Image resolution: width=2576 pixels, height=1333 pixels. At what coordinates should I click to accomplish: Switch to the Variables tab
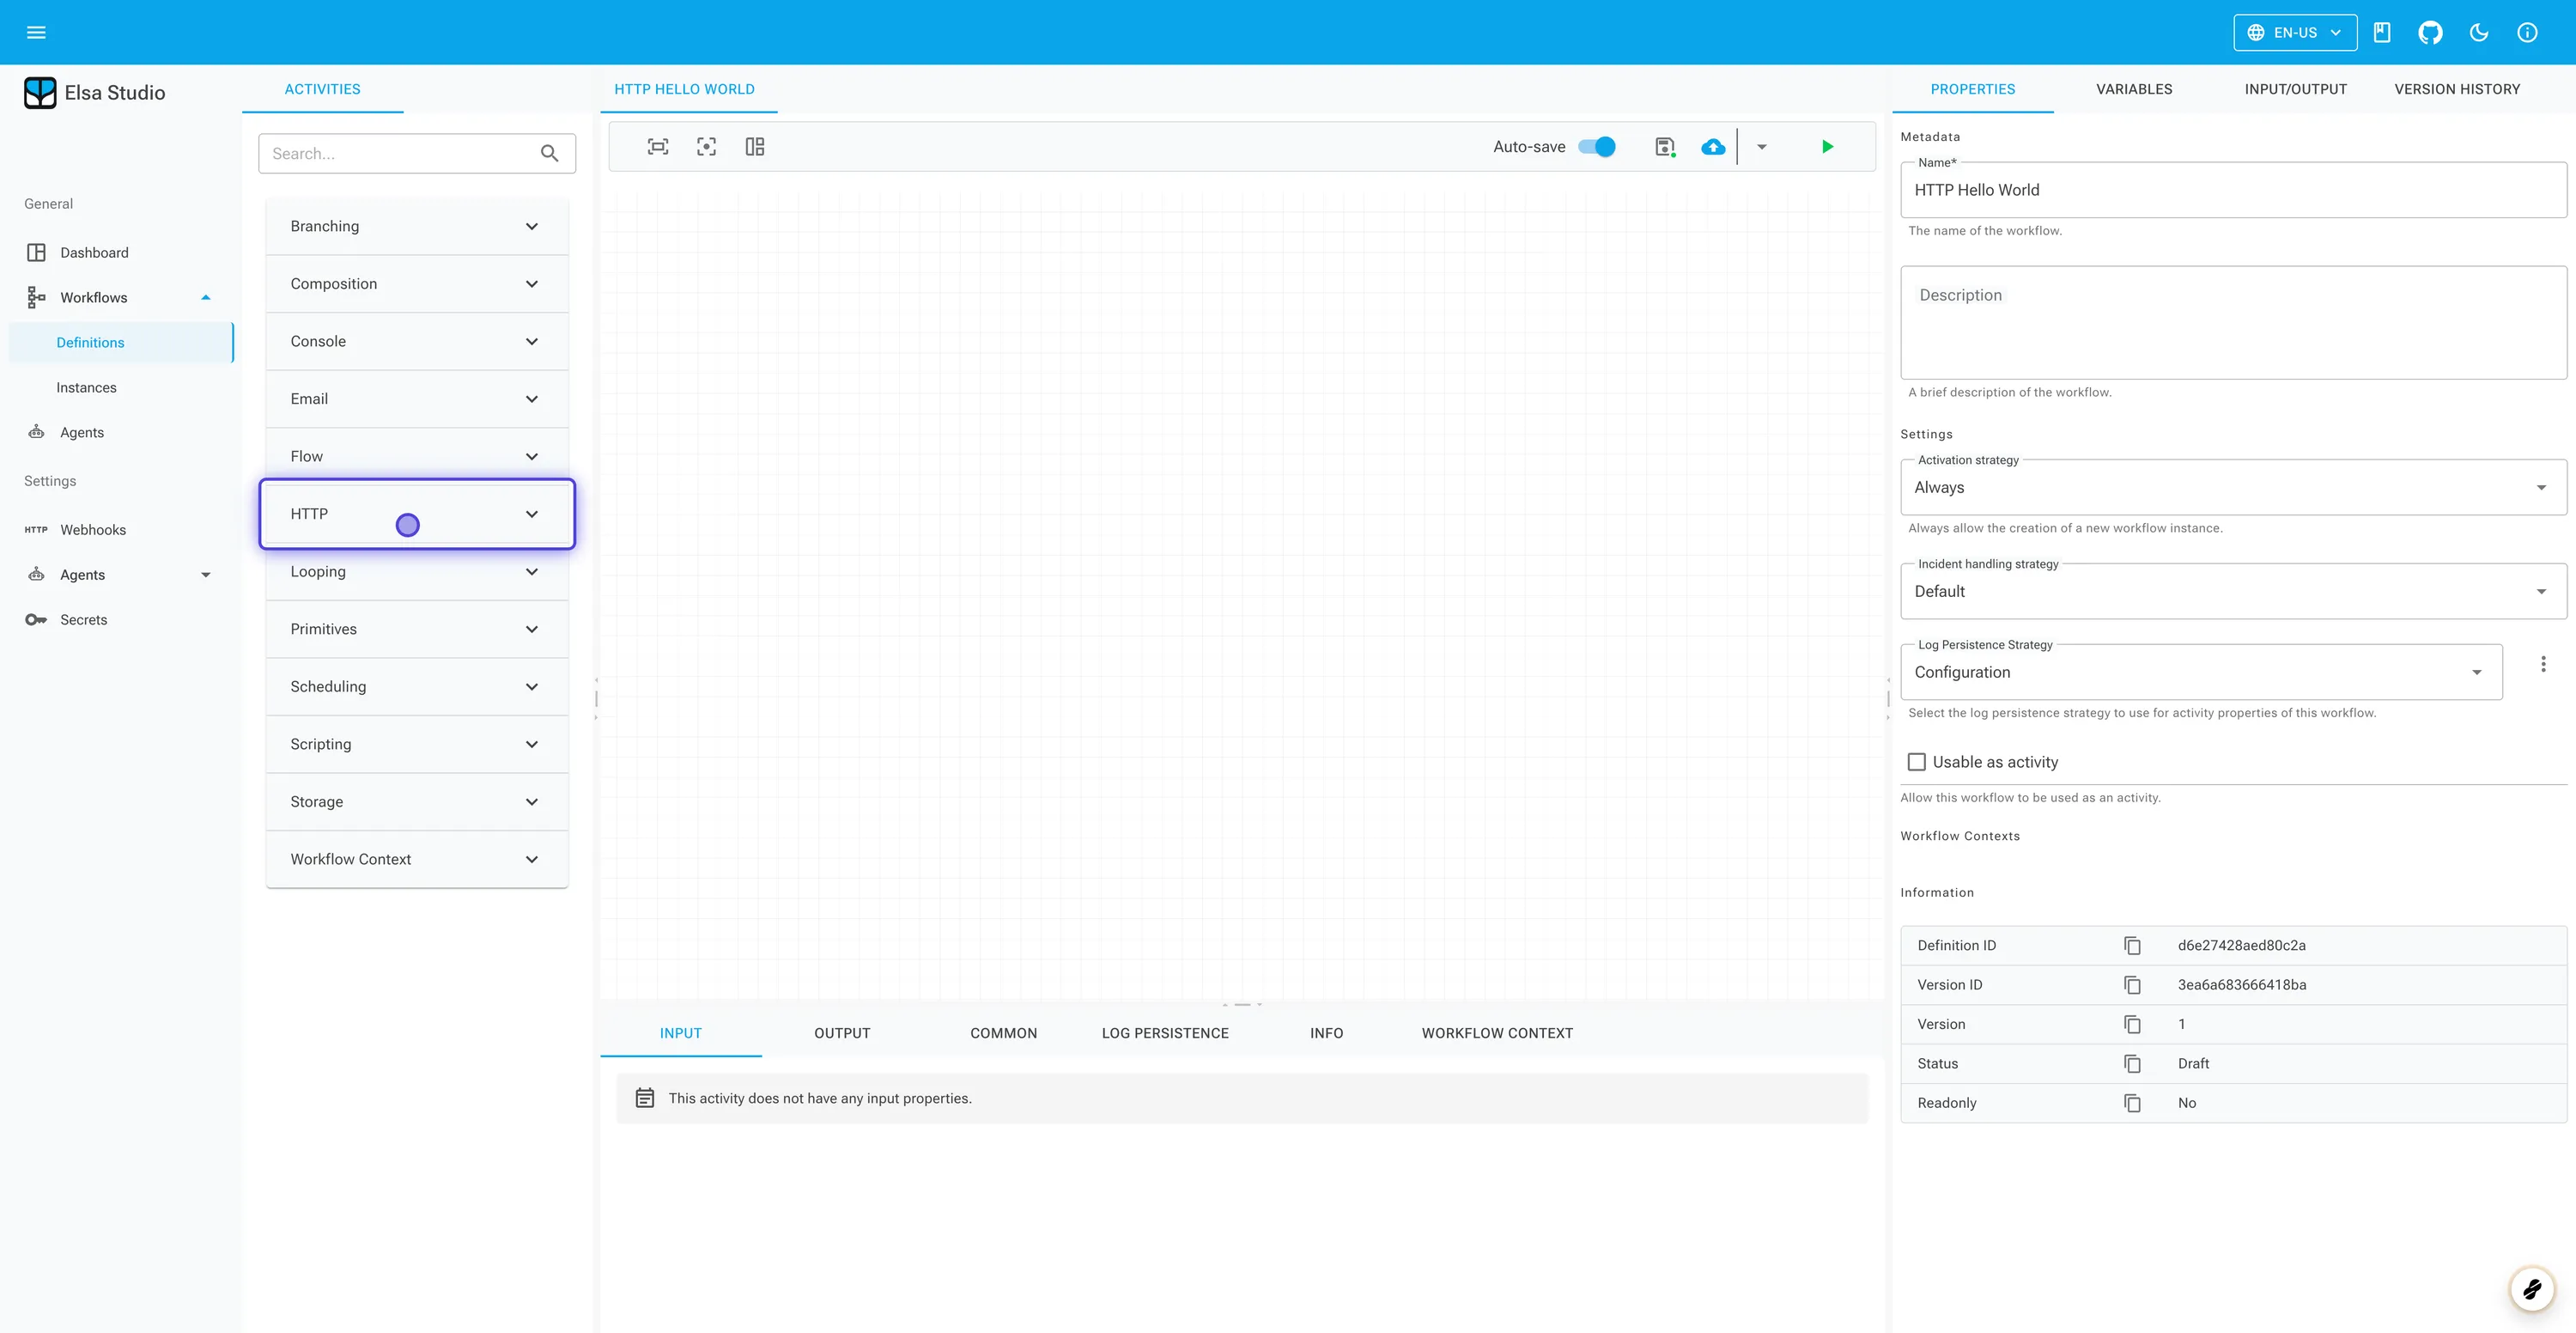pos(2134,89)
